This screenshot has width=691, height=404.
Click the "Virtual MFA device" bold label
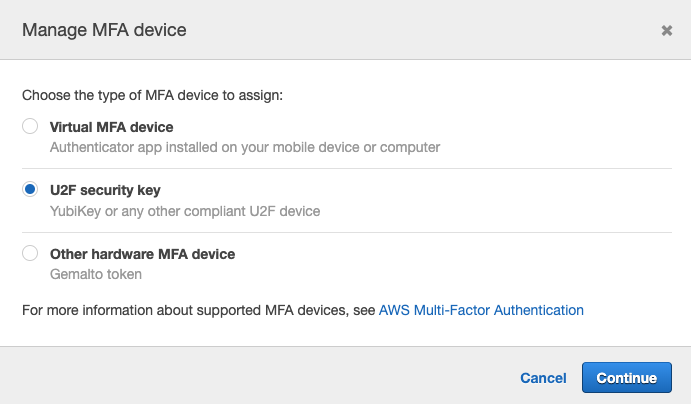[x=111, y=127]
